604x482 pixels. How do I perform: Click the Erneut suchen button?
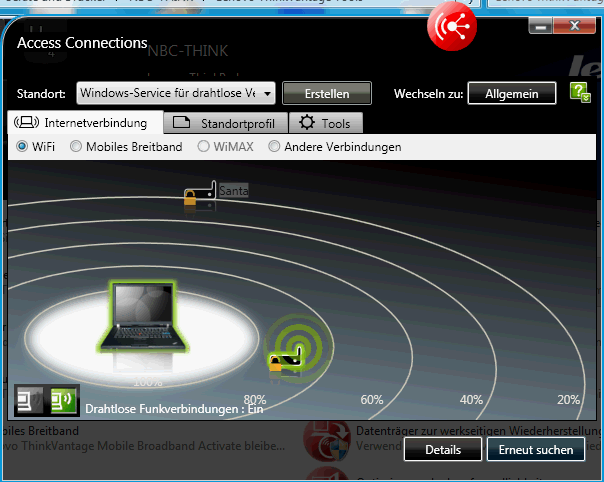[x=536, y=449]
